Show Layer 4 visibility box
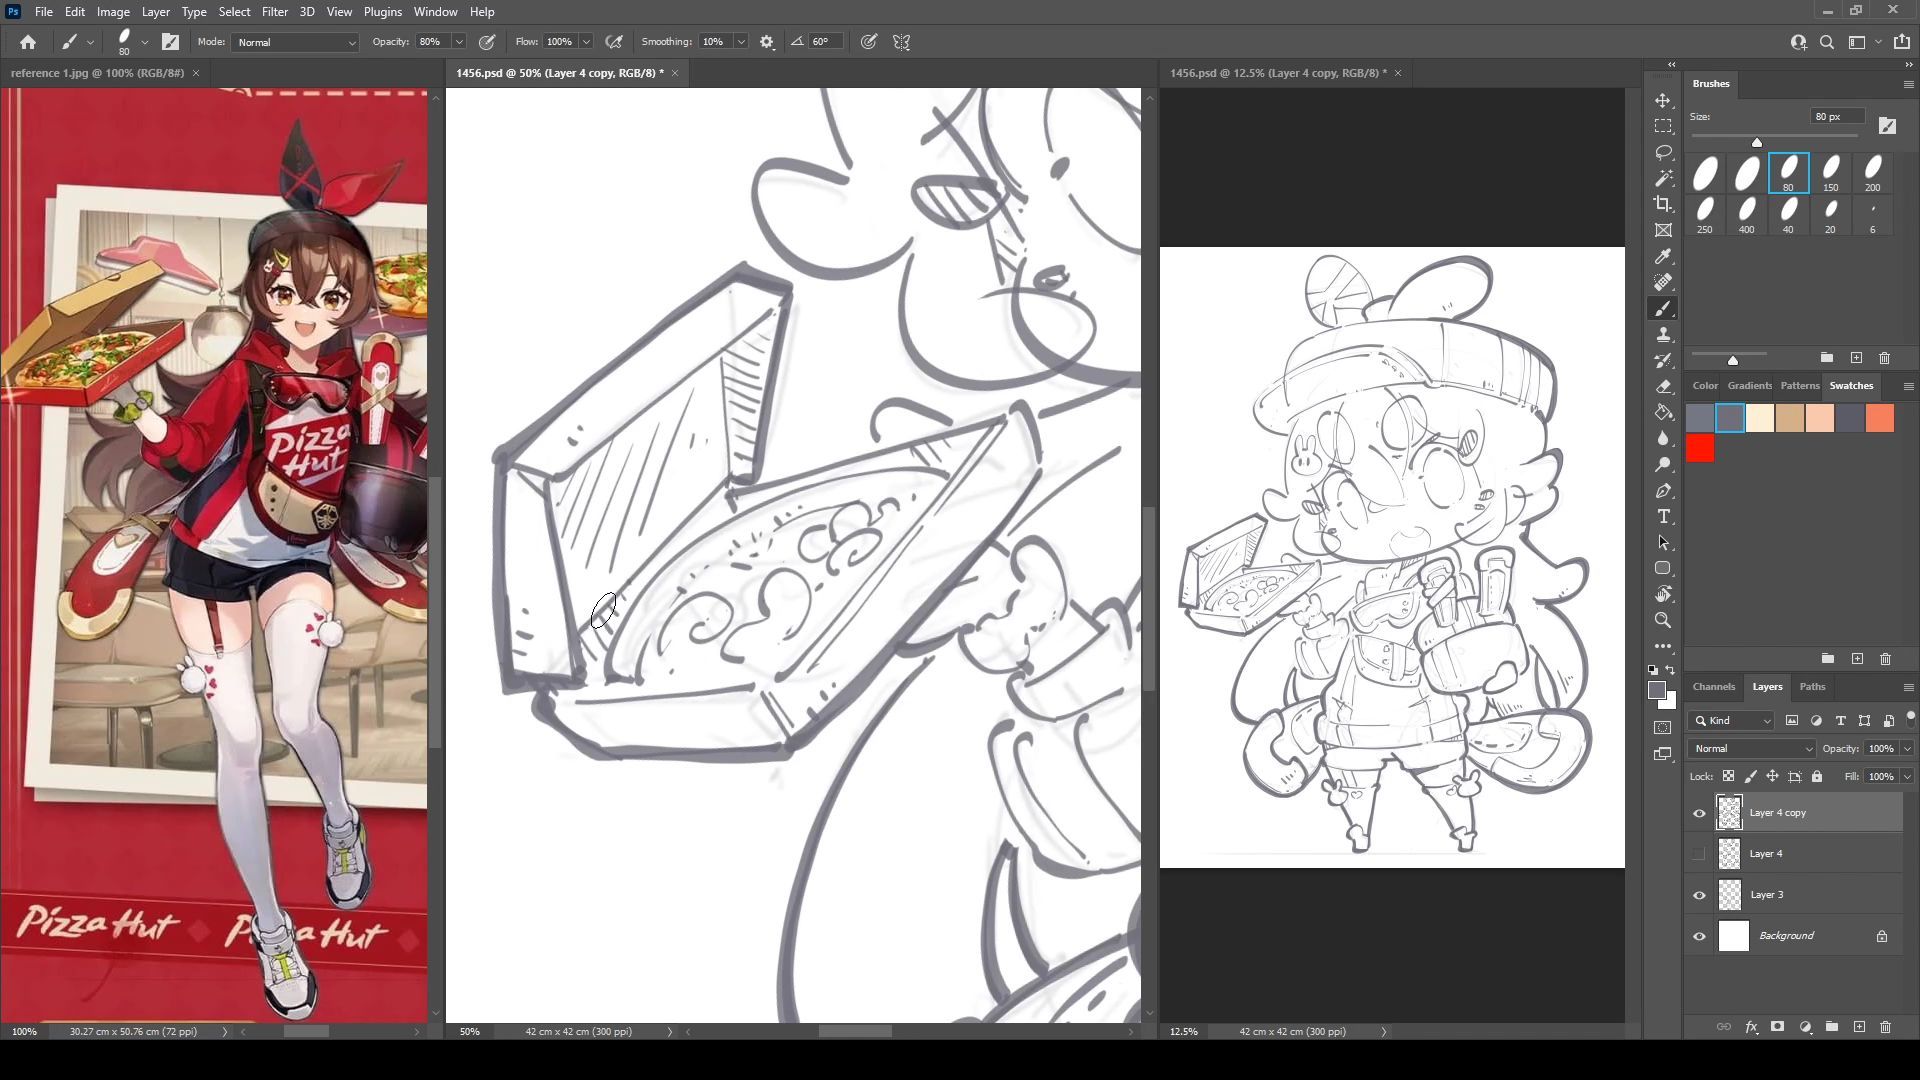The image size is (1920, 1080). pyautogui.click(x=1699, y=854)
